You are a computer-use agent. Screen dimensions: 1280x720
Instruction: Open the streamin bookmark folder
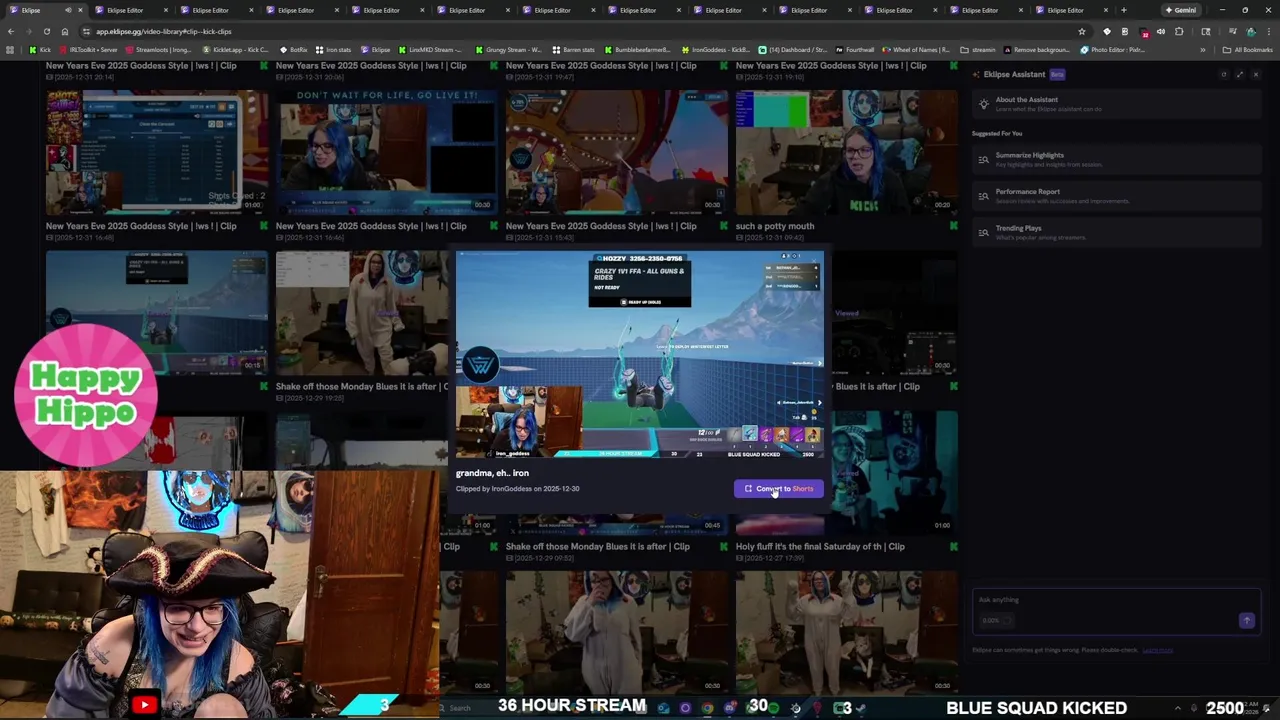[x=977, y=49]
